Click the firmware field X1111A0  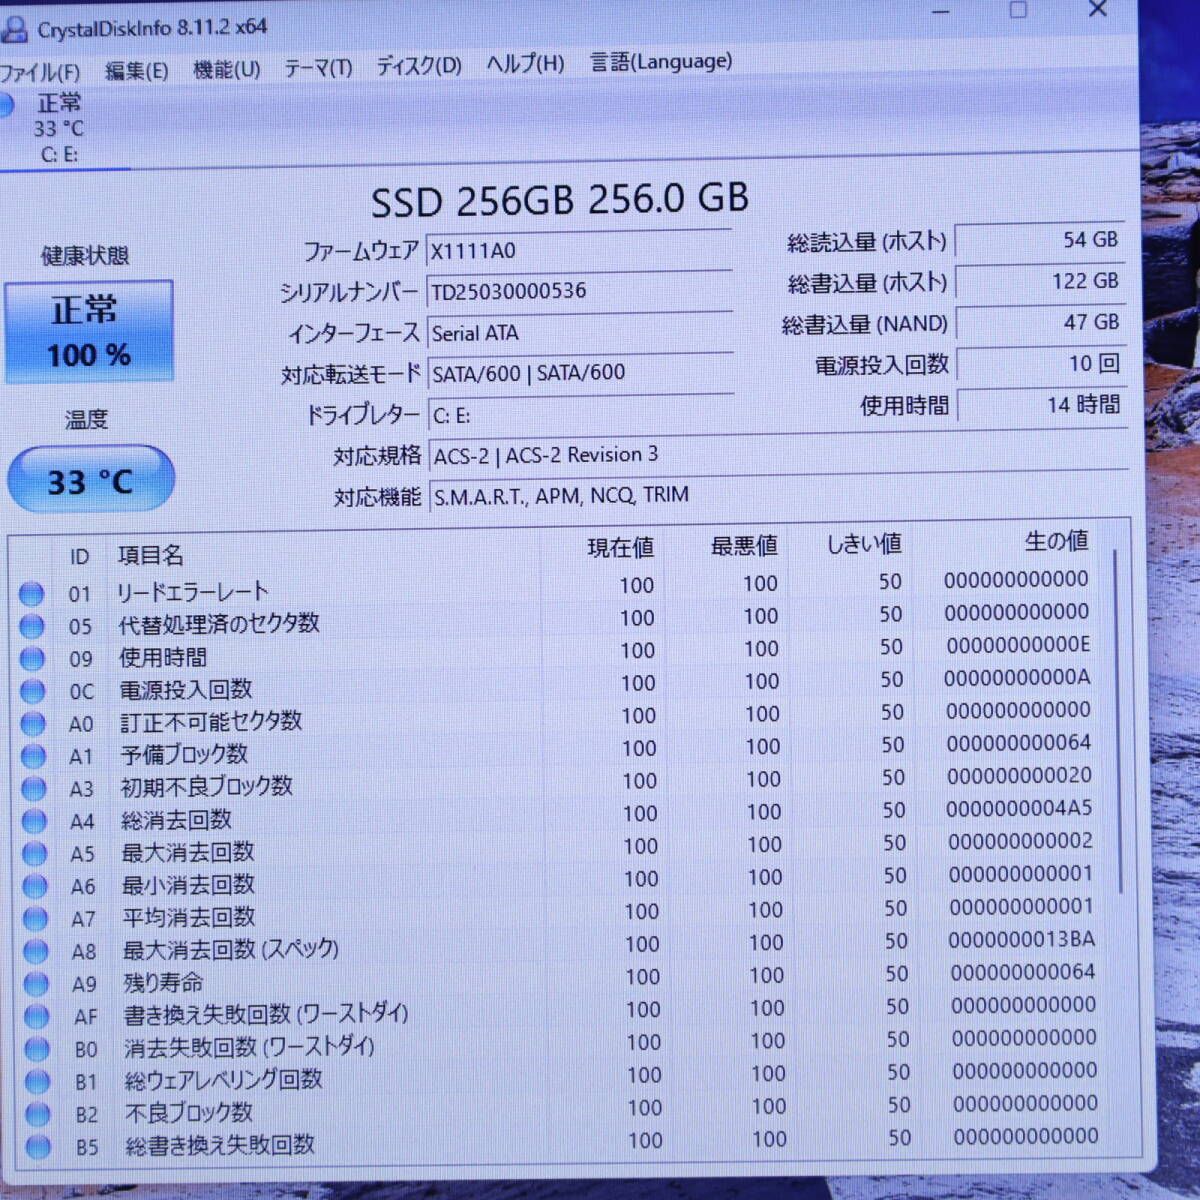click(579, 249)
